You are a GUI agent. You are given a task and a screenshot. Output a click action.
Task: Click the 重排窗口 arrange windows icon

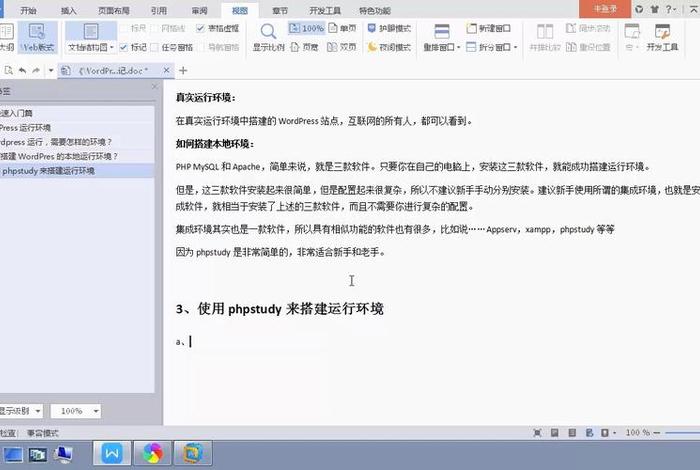click(x=442, y=32)
